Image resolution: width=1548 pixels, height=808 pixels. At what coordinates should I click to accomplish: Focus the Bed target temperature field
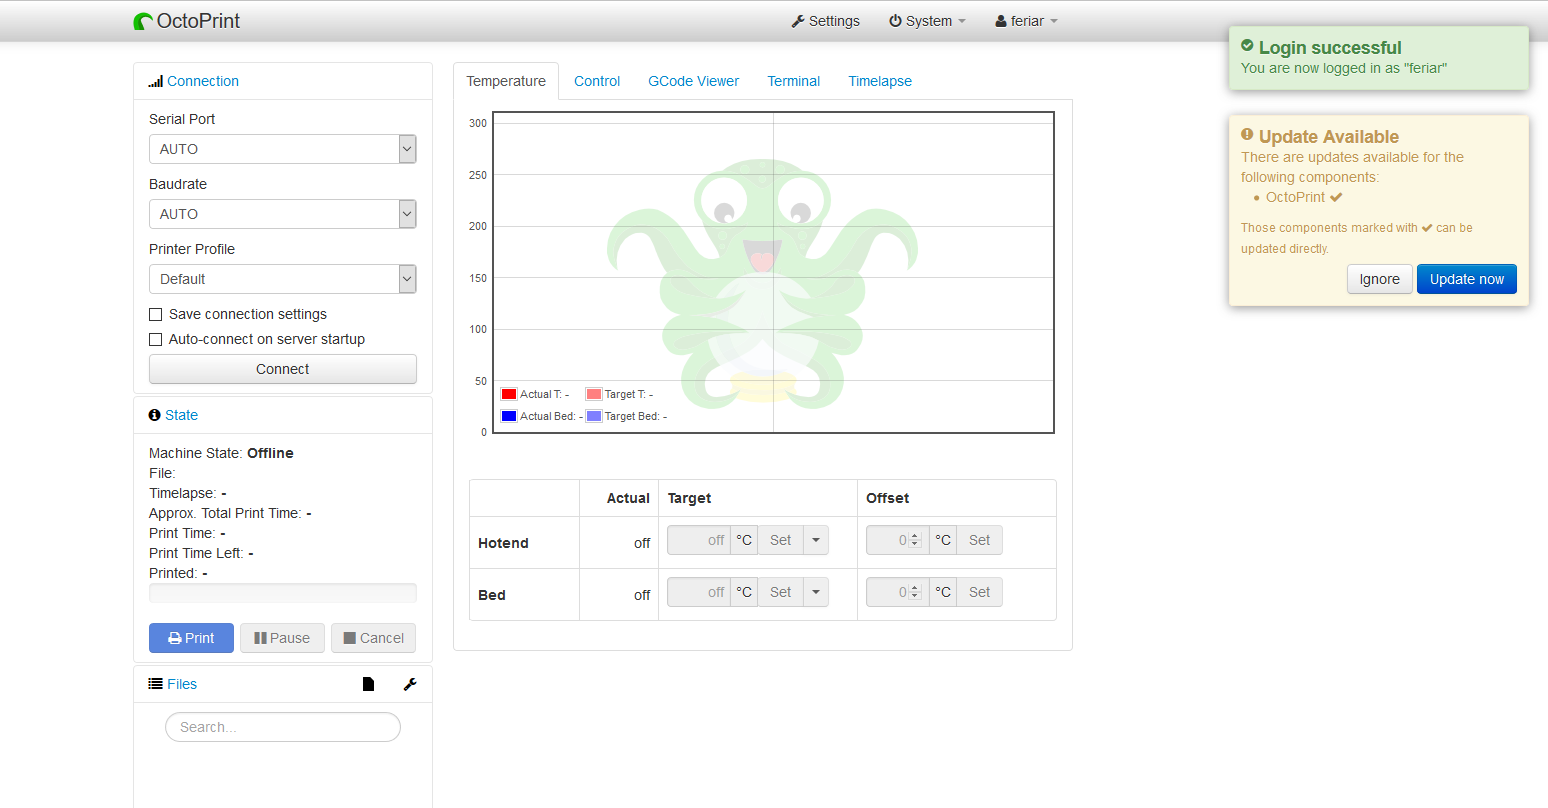click(x=699, y=592)
